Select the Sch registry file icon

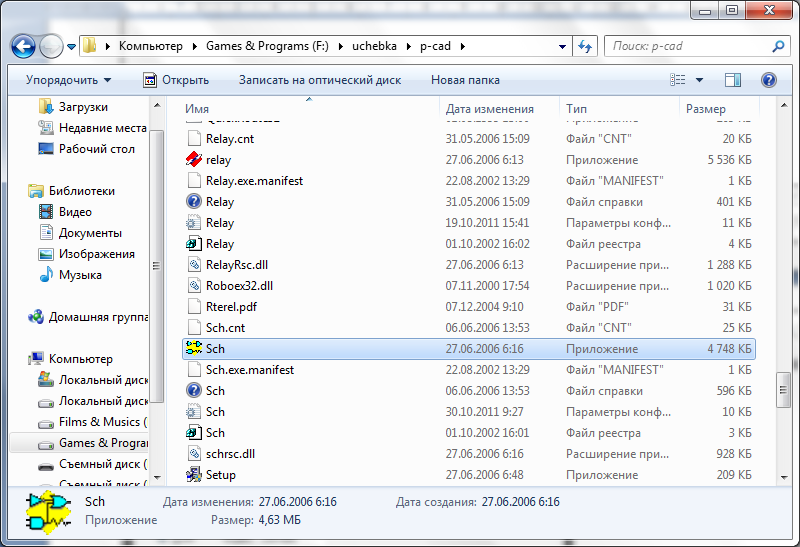coord(194,433)
